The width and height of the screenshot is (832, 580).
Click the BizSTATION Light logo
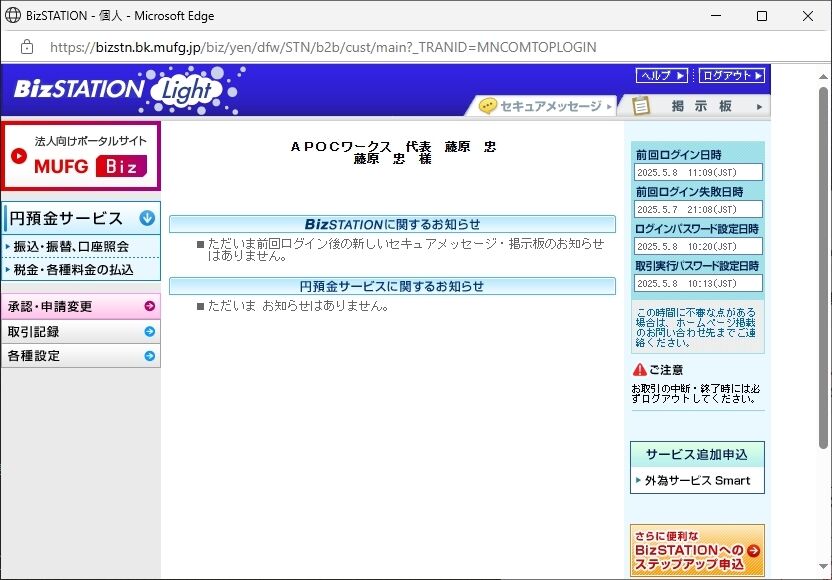[x=127, y=90]
